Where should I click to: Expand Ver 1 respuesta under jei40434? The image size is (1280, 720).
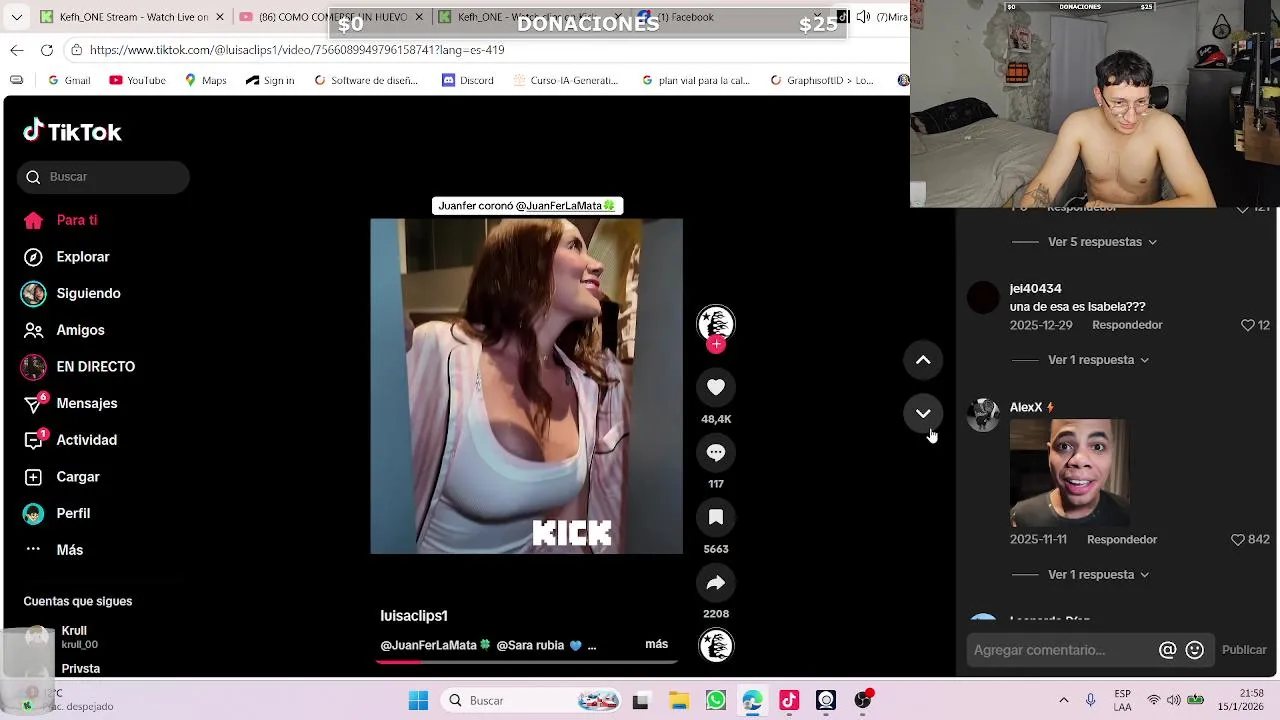(1098, 360)
